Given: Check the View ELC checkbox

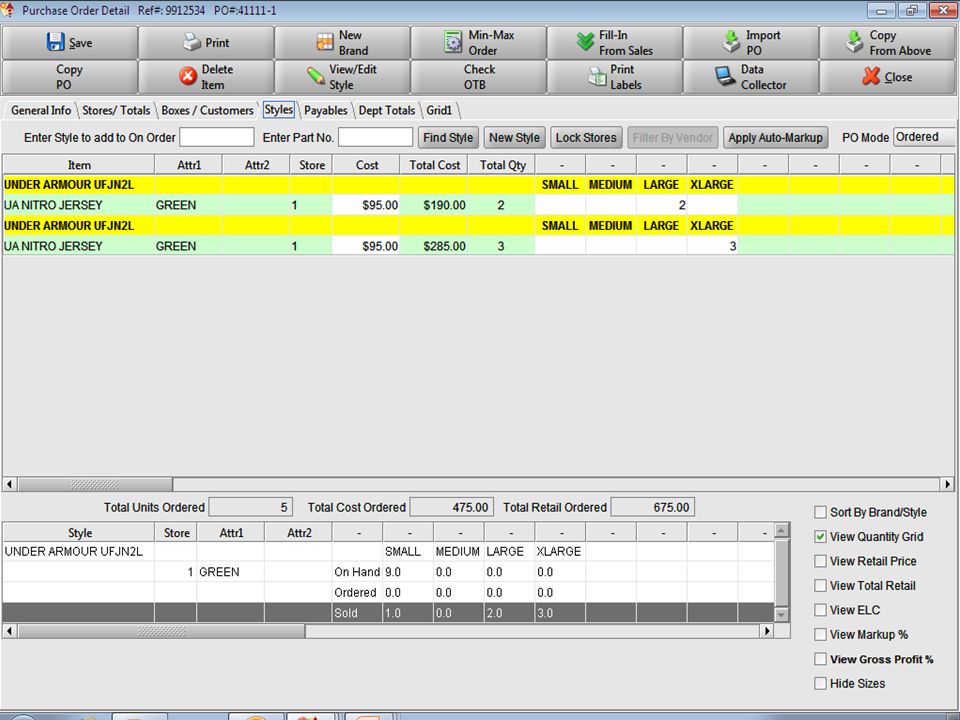Looking at the screenshot, I should 820,610.
